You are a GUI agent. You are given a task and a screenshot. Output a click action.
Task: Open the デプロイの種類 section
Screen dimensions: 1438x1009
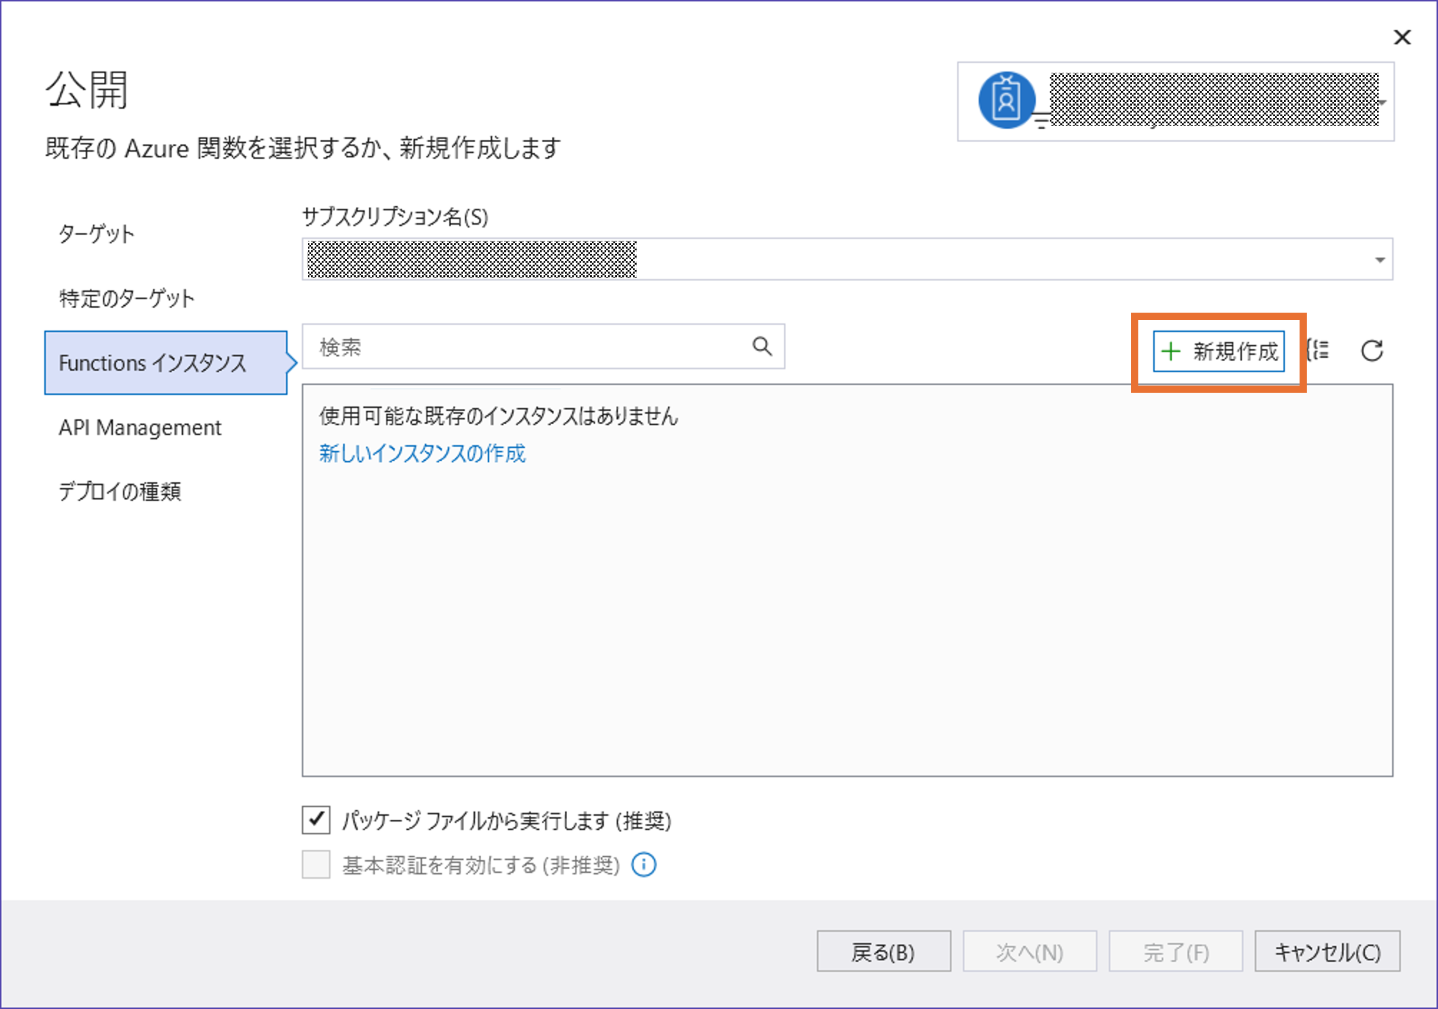click(x=118, y=491)
